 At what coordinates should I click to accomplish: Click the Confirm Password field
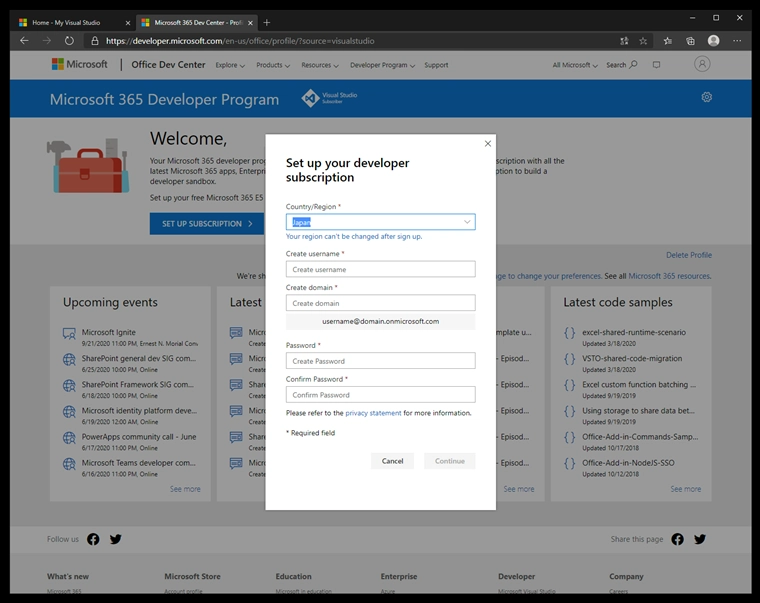[x=380, y=395]
